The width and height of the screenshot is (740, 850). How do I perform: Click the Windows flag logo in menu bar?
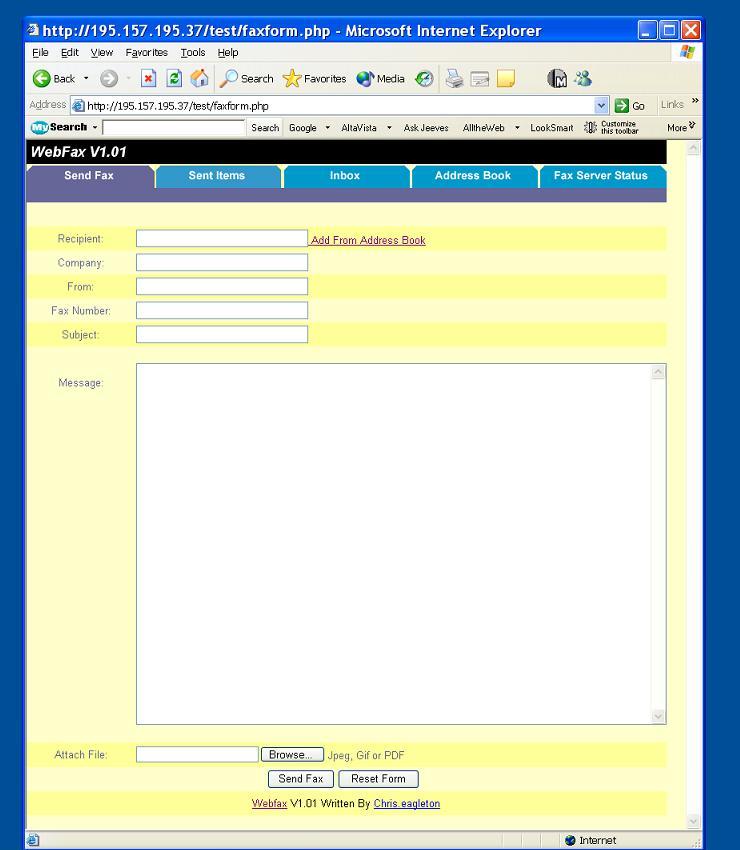pos(687,52)
